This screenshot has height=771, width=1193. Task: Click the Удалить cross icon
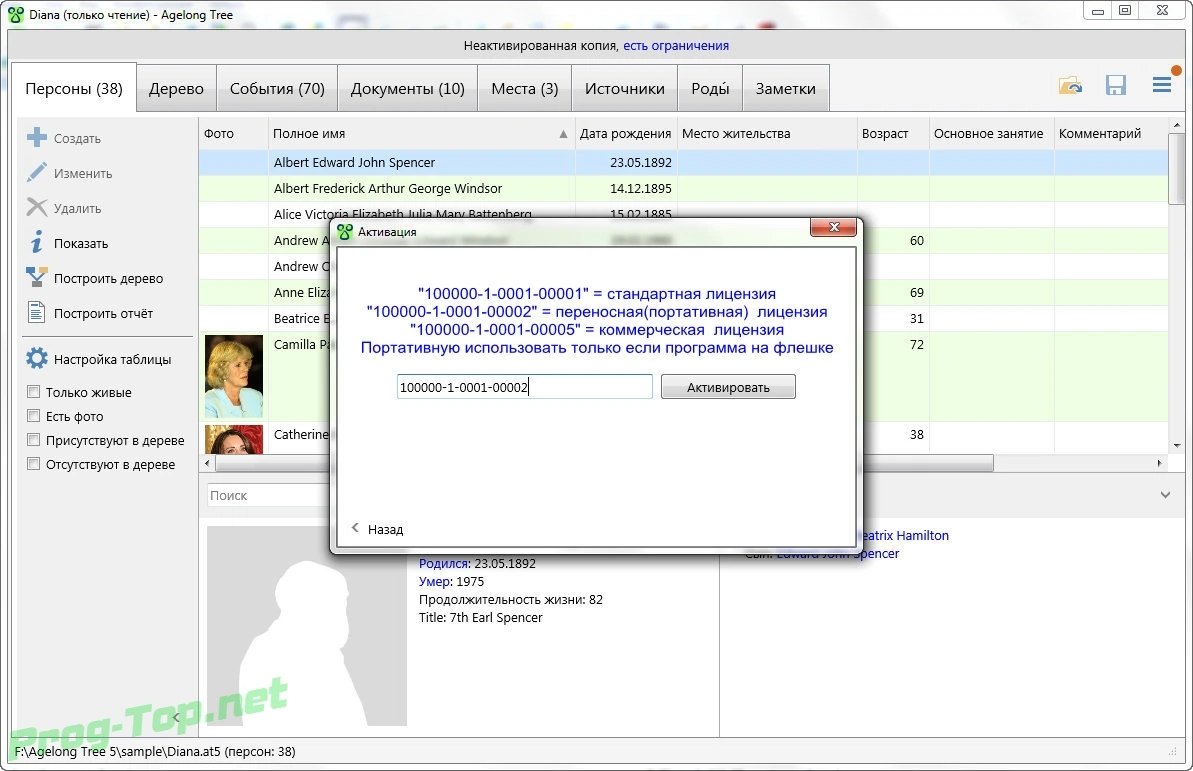tap(37, 208)
